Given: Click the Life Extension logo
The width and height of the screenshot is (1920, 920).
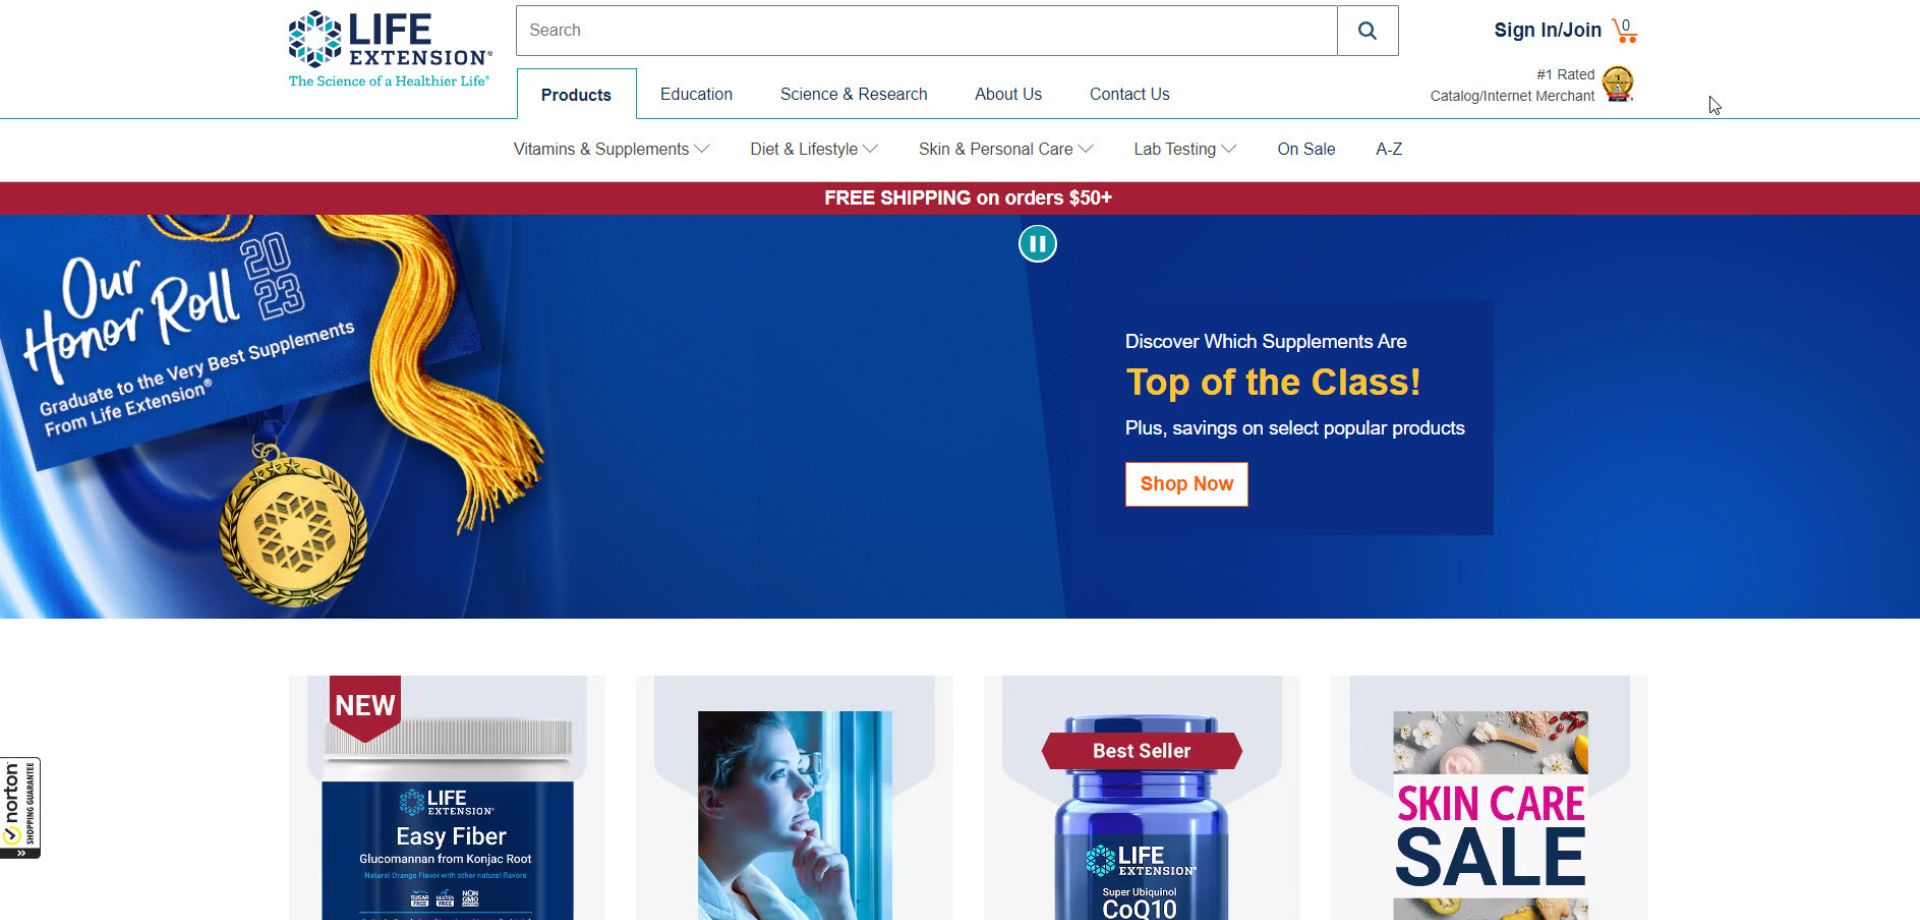Looking at the screenshot, I should pos(390,49).
